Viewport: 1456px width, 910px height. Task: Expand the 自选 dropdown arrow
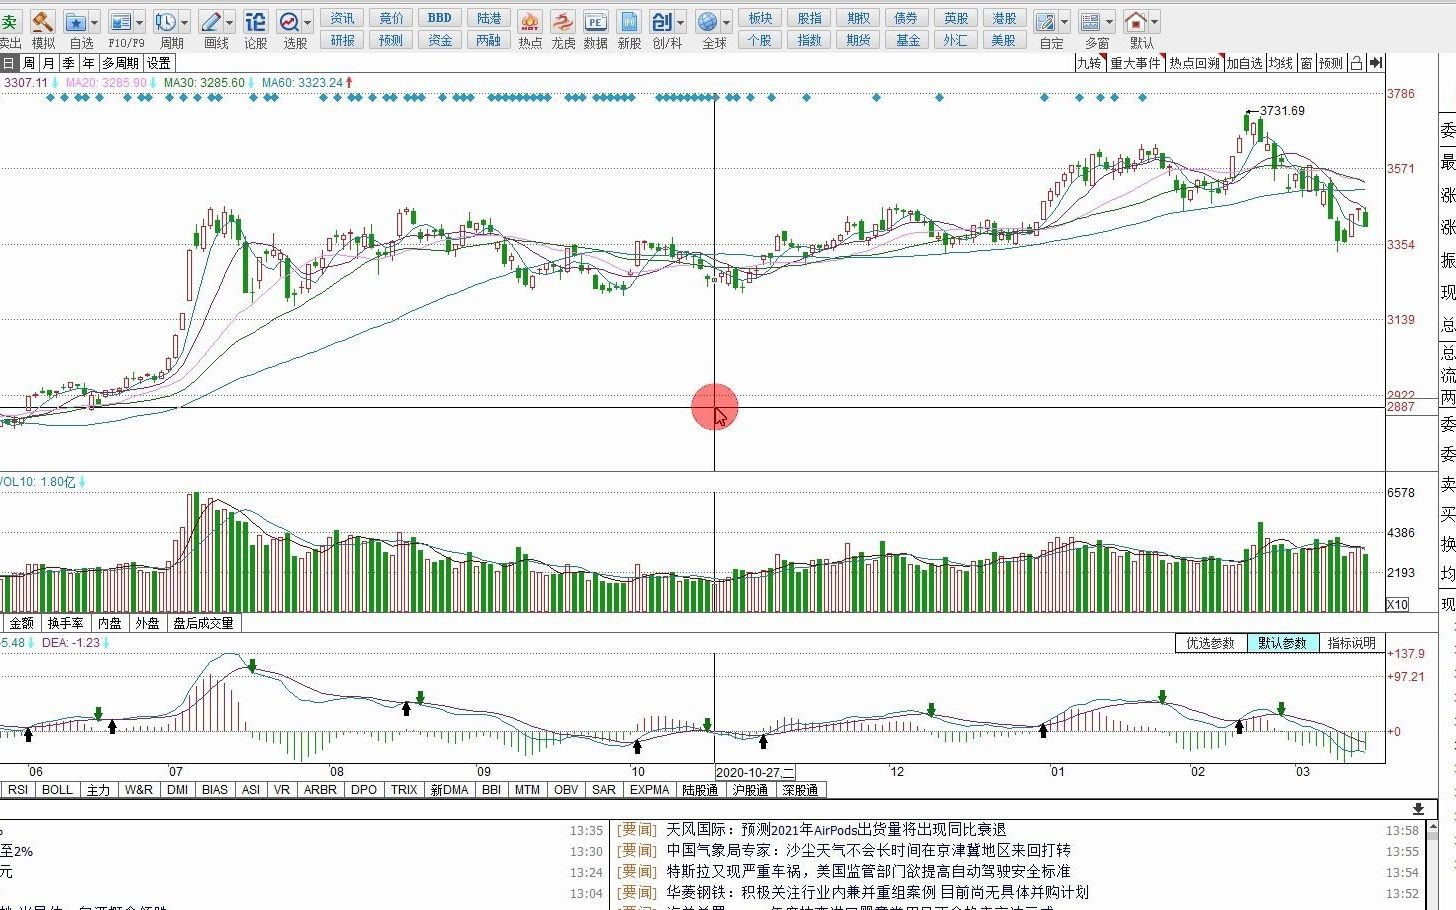pos(94,21)
